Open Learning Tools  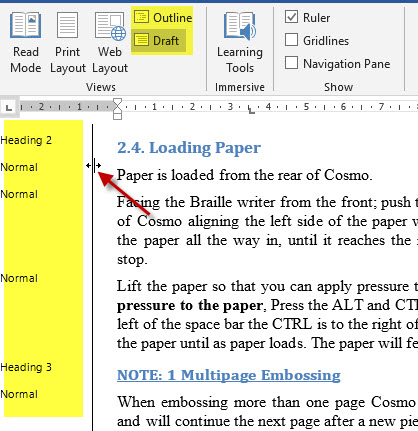[240, 43]
